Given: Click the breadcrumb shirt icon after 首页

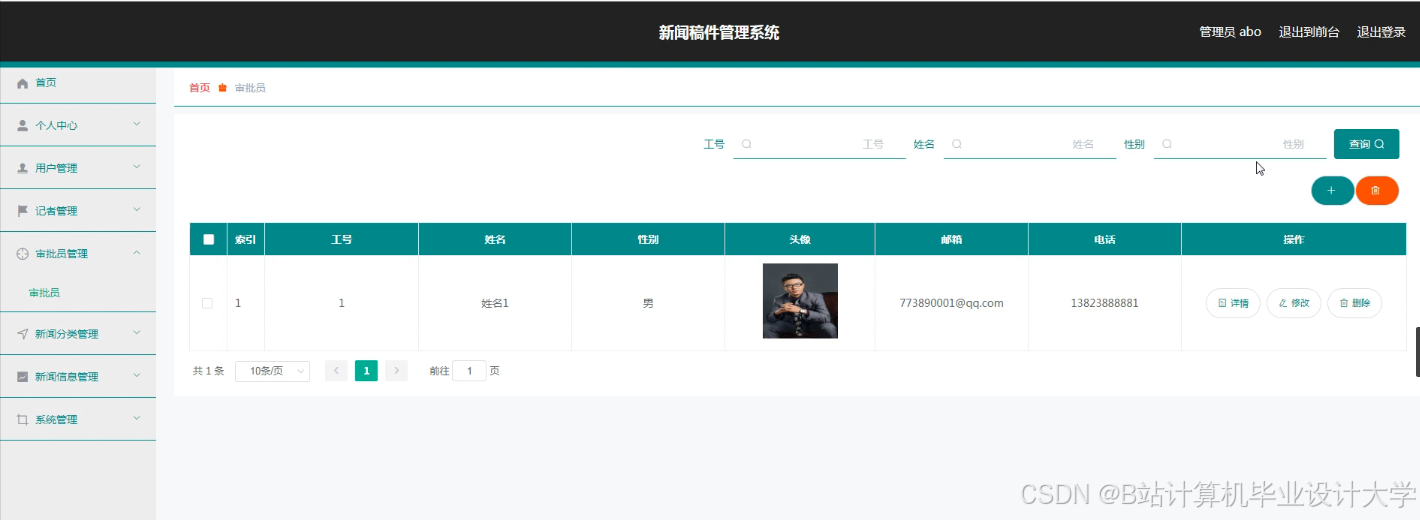Looking at the screenshot, I should pos(223,88).
